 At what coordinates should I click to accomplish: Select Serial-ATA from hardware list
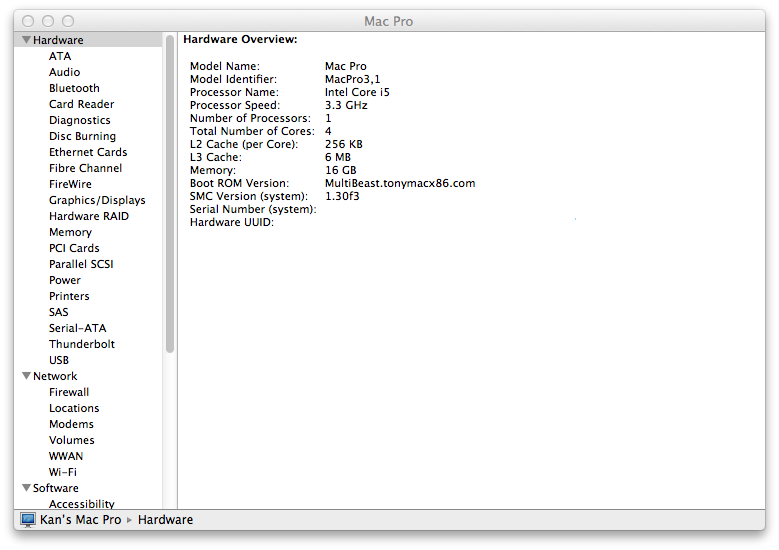[77, 328]
